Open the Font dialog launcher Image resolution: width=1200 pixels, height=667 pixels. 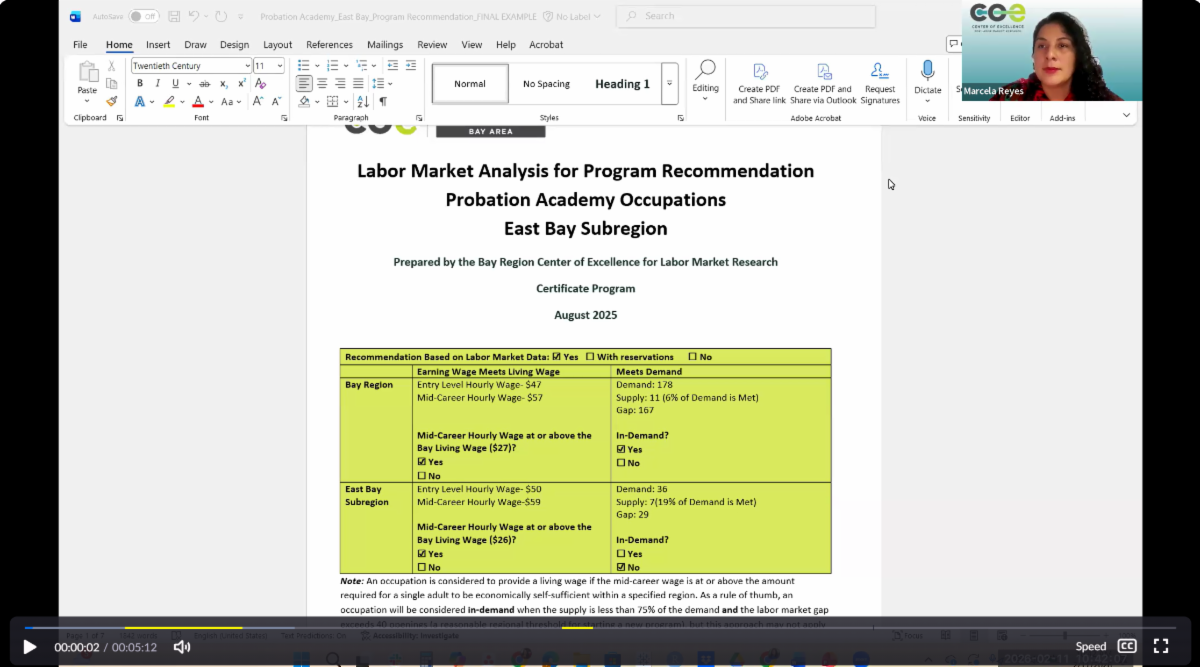click(x=284, y=118)
